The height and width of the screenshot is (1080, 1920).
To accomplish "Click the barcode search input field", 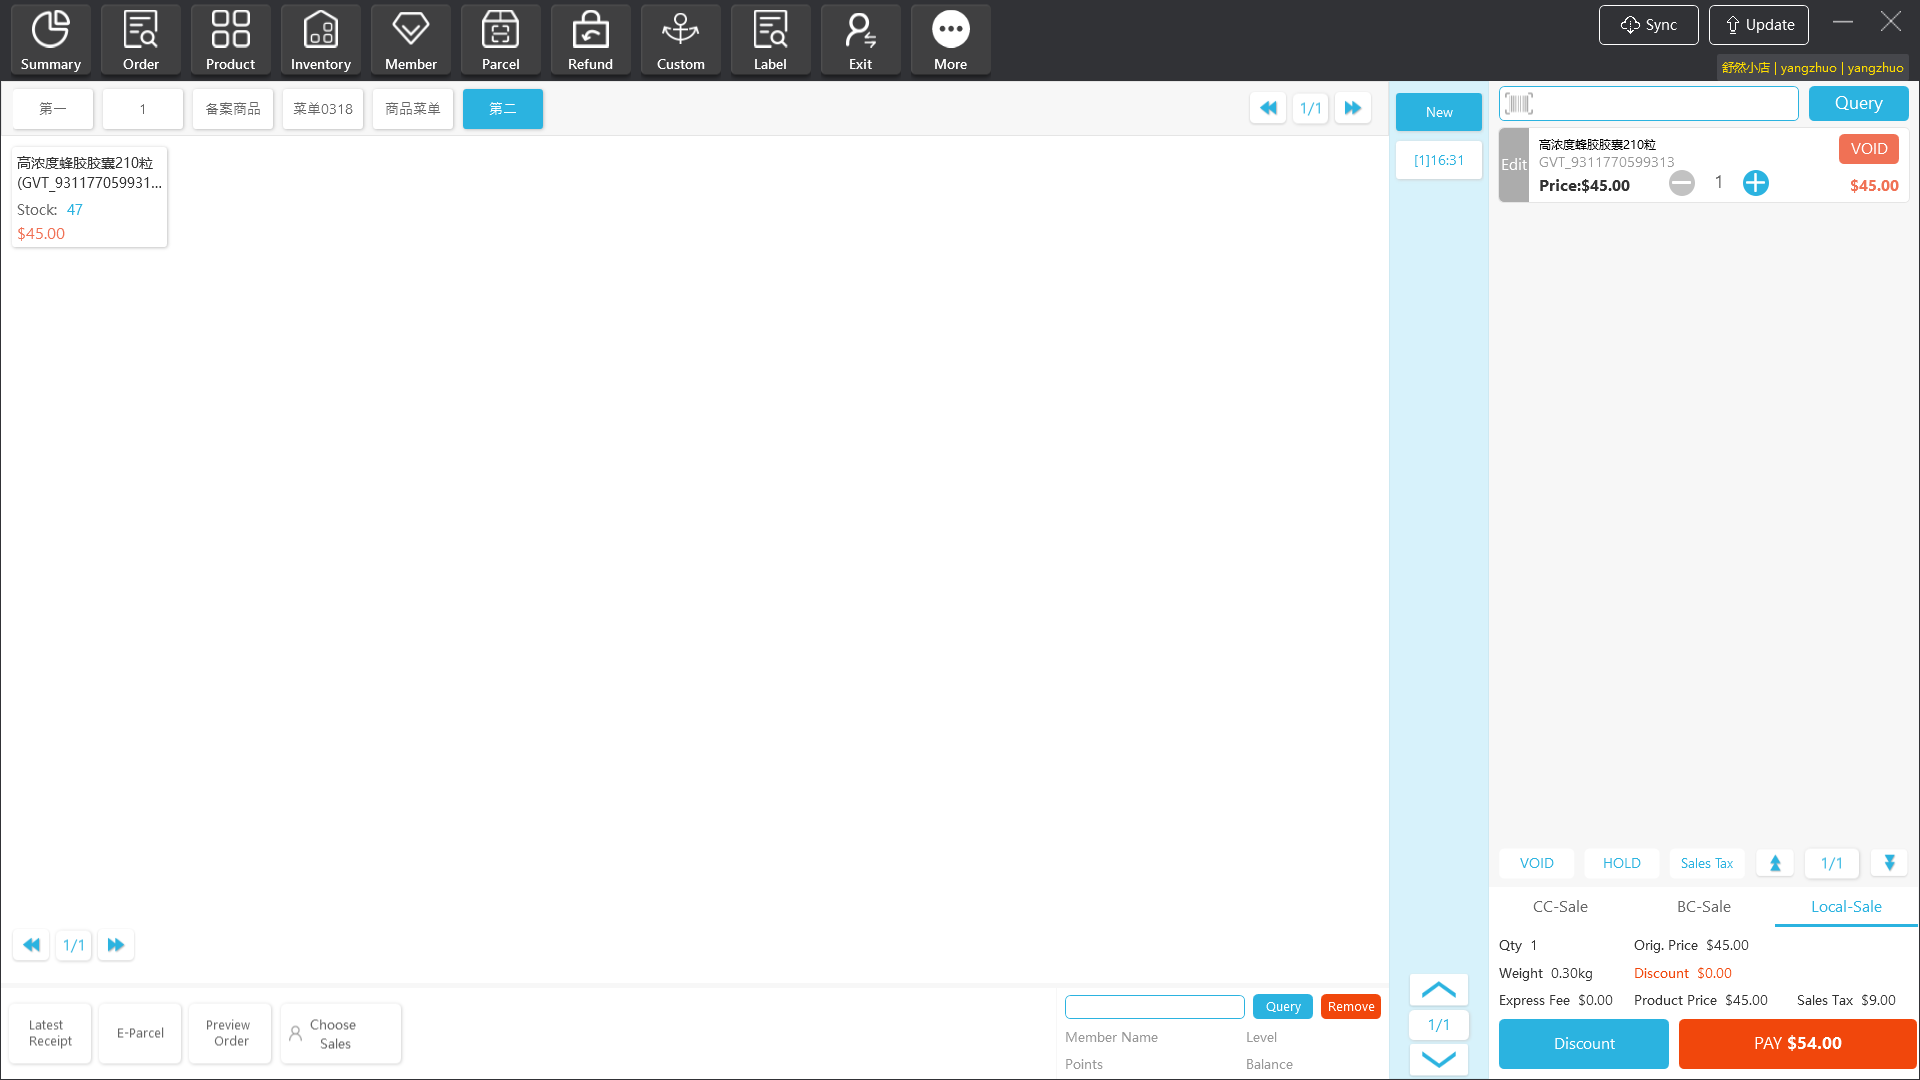I will (x=1660, y=103).
